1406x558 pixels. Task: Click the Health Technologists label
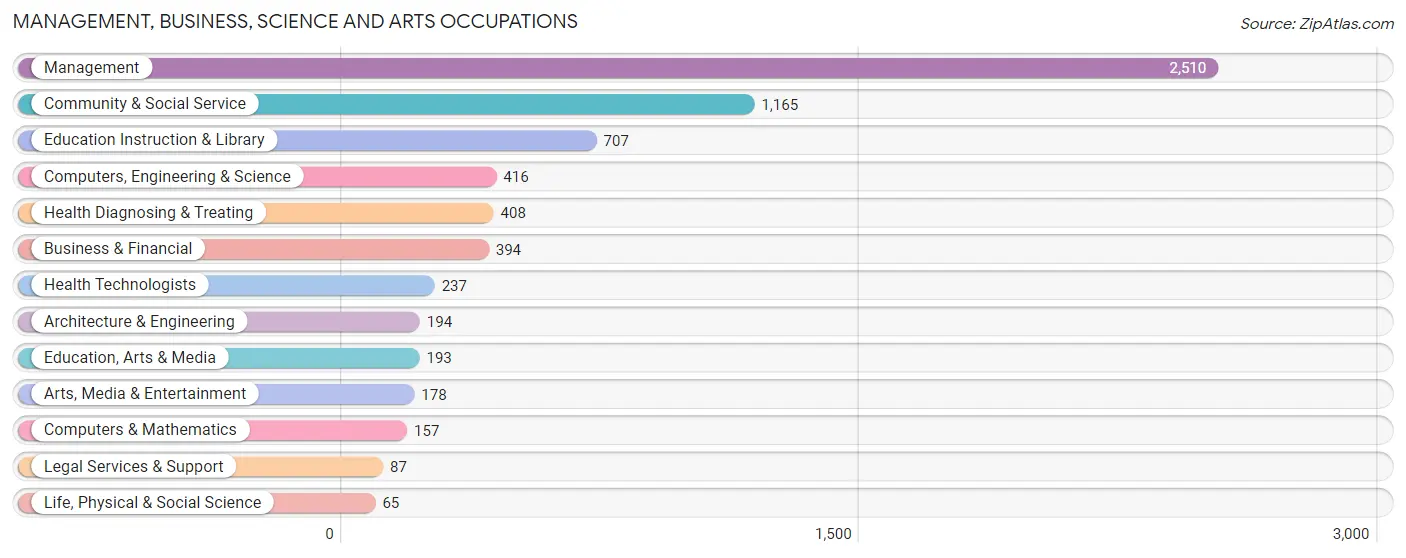120,285
